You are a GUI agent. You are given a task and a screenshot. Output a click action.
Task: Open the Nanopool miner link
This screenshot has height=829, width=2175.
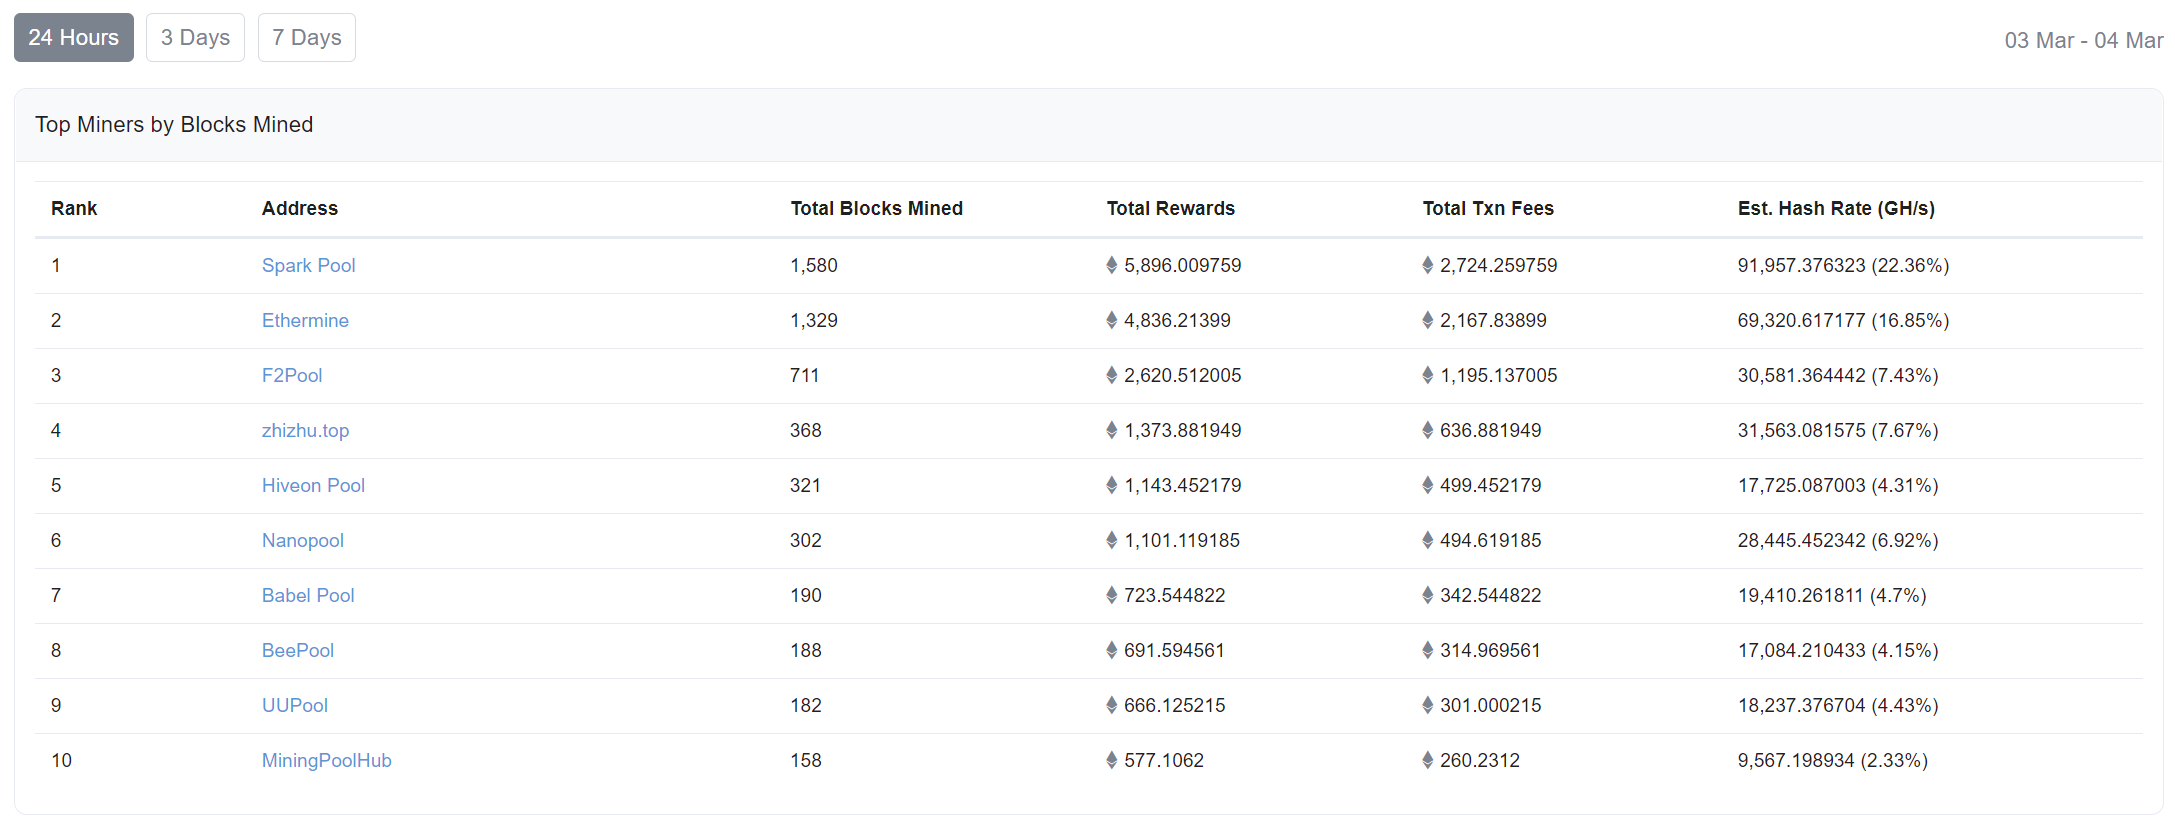point(303,541)
